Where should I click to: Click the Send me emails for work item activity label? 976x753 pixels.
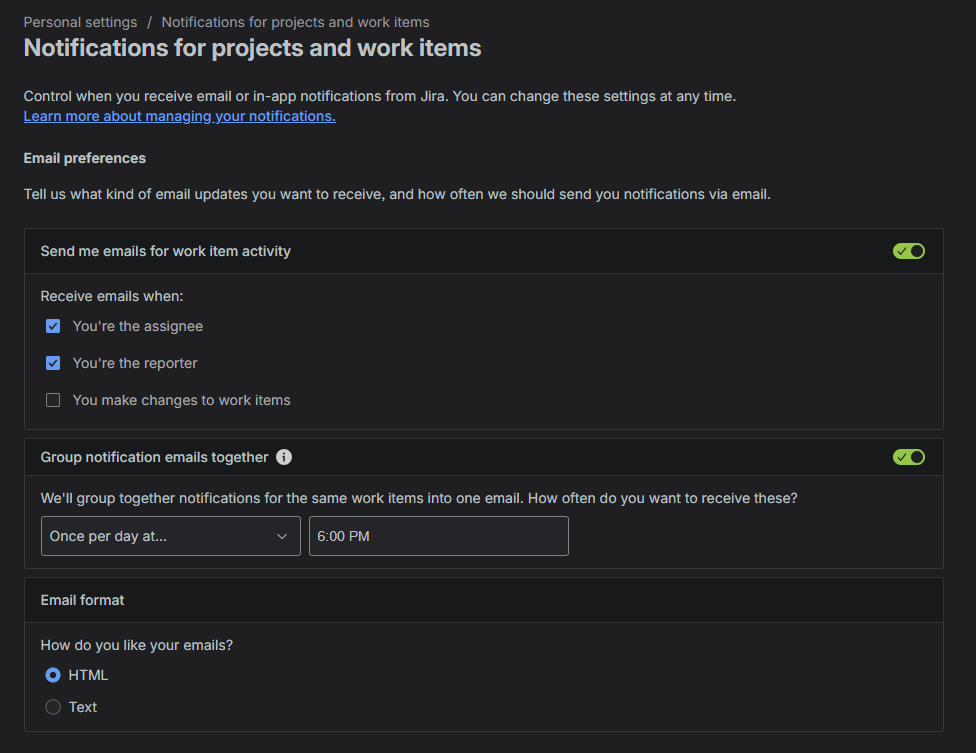[166, 251]
